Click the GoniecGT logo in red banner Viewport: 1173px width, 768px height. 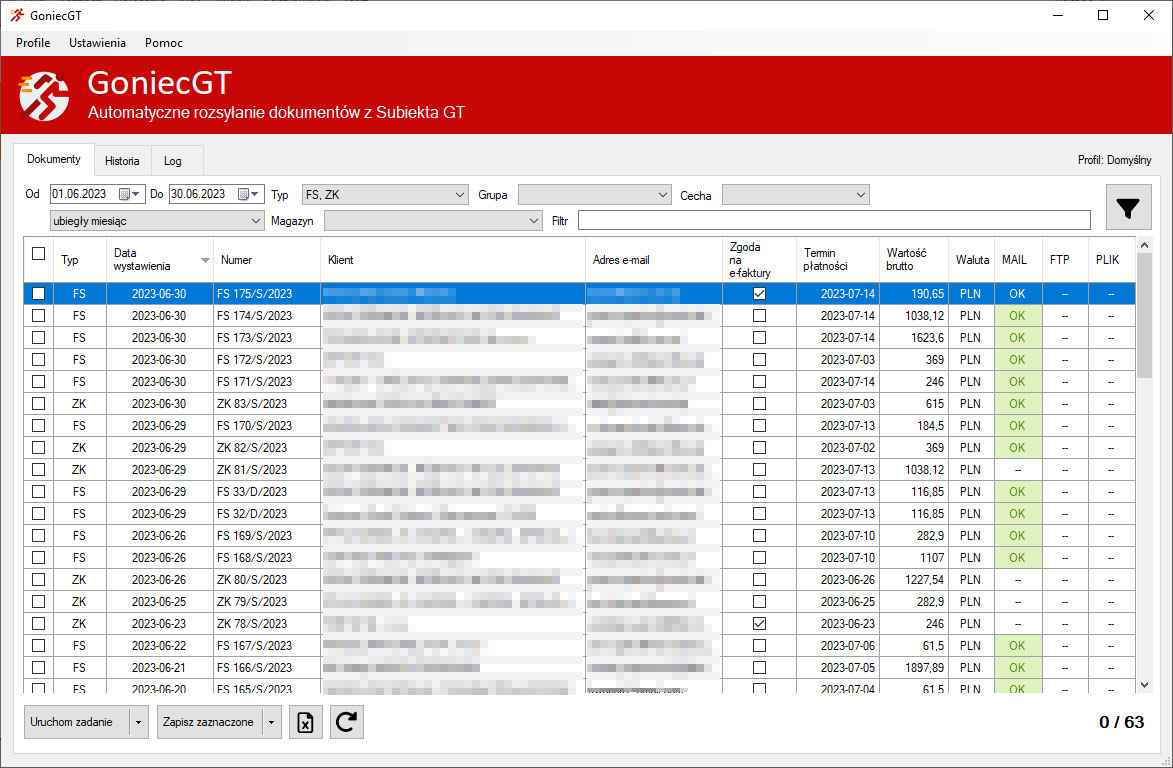(43, 96)
